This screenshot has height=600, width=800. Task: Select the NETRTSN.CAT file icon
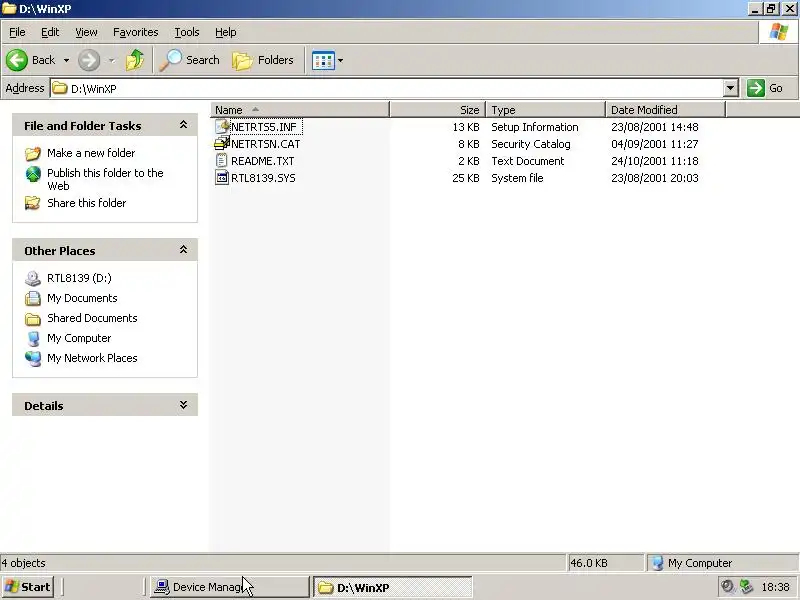[x=221, y=143]
